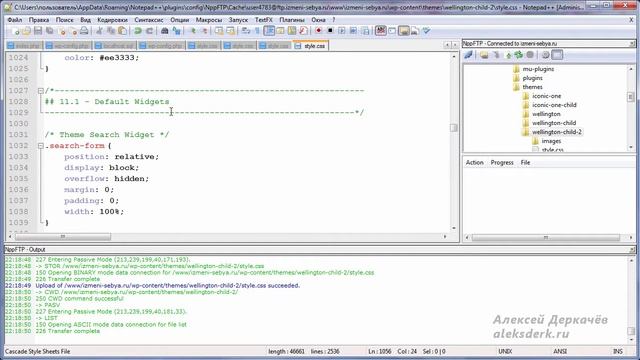
Task: Click the FTP tree vertical scrollbar thumb
Action: (x=631, y=97)
